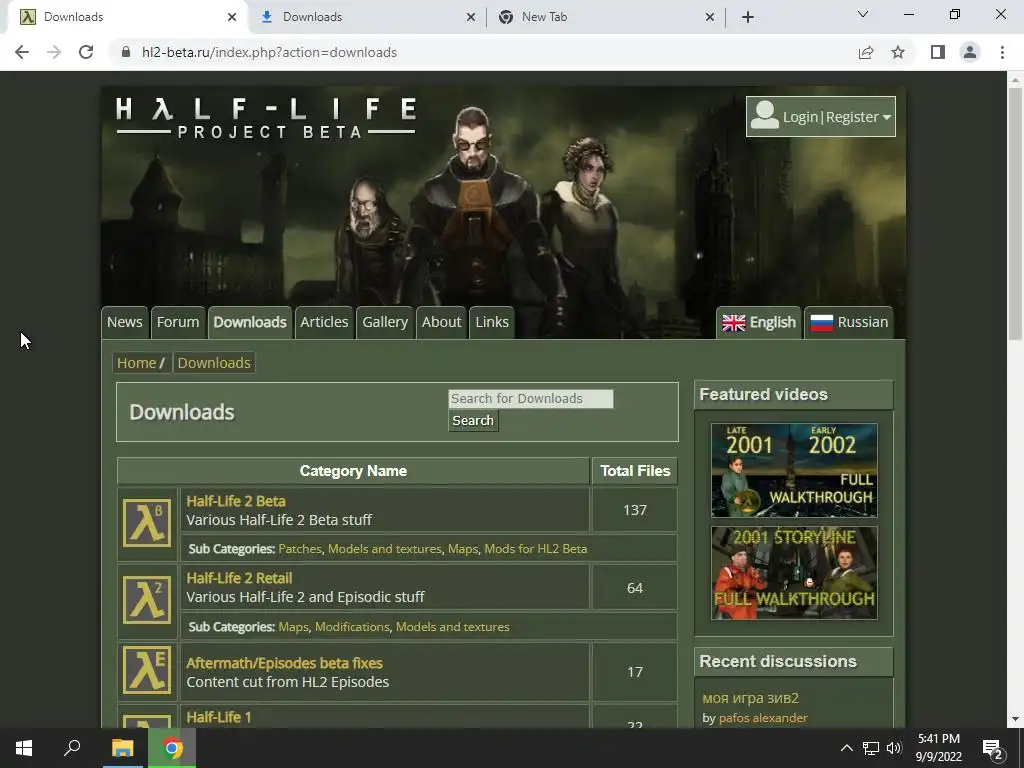Open the Patches sub category
This screenshot has width=1024, height=768.
click(300, 549)
